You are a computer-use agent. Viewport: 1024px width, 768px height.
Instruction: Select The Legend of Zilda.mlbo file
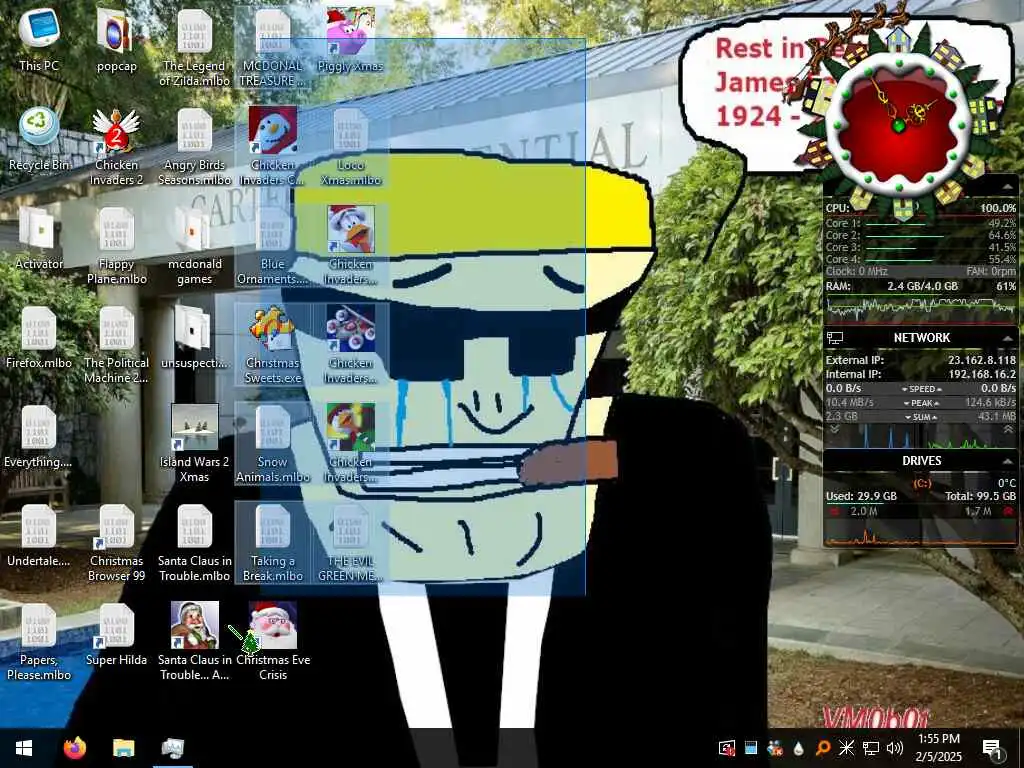195,47
